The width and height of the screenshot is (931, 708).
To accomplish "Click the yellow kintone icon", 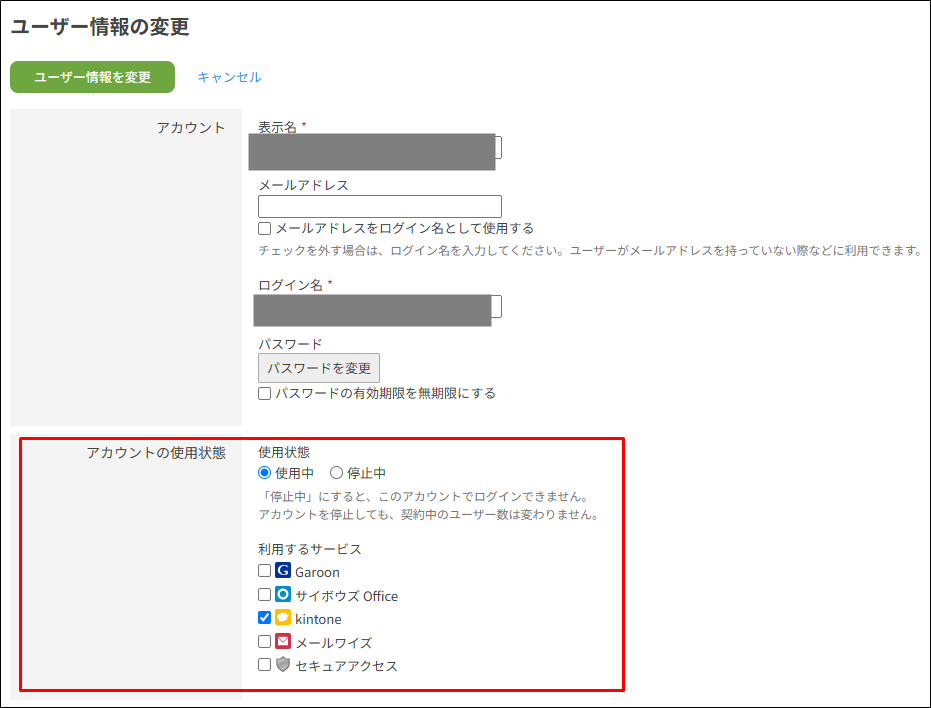I will tap(283, 618).
